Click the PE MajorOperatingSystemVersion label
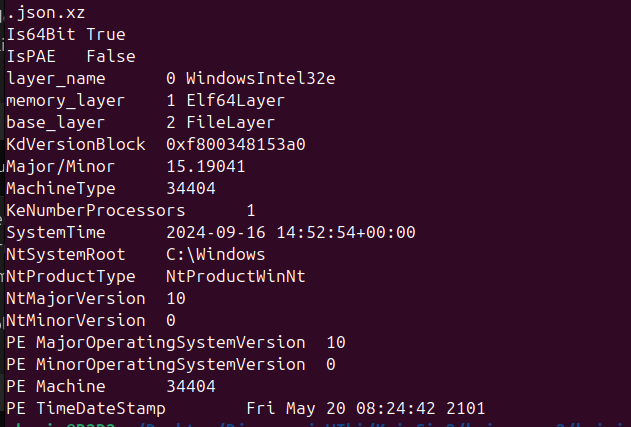Screen dimensions: 631x427 (x=155, y=342)
